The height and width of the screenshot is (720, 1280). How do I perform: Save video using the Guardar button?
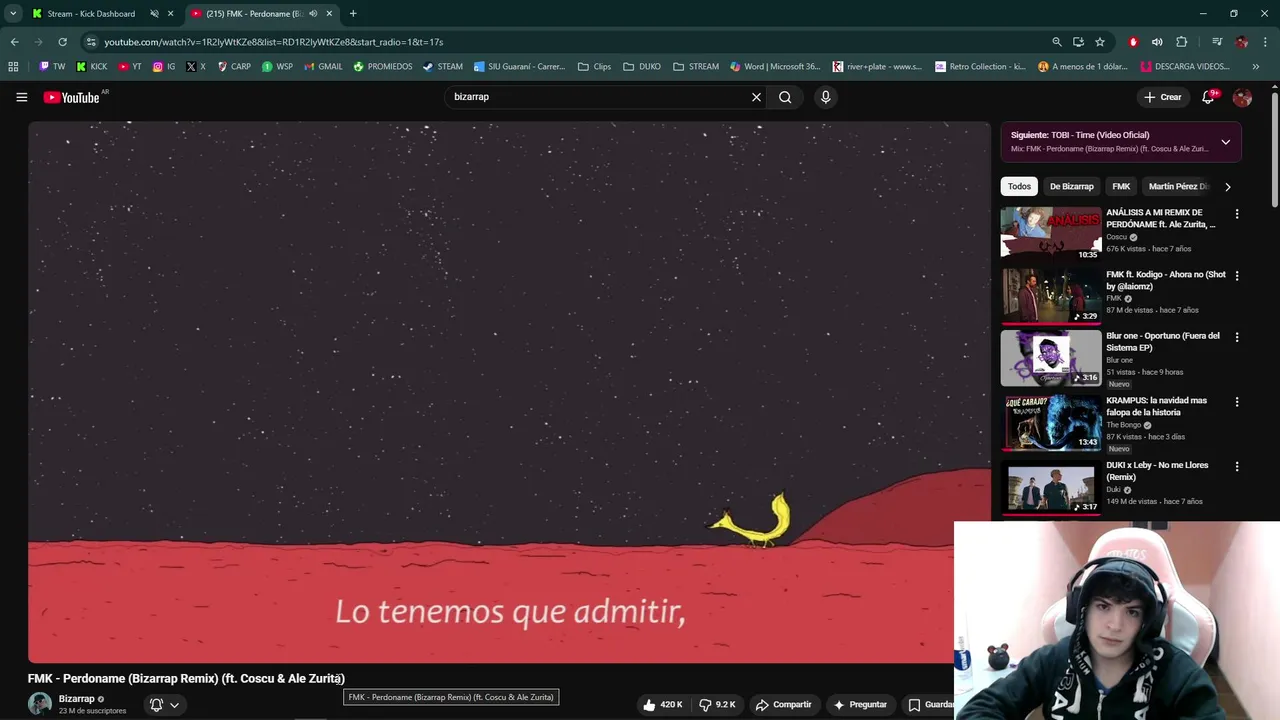930,704
